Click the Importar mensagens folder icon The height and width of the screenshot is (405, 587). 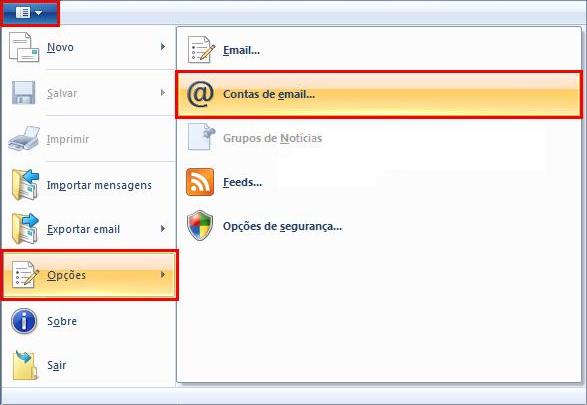(x=25, y=185)
